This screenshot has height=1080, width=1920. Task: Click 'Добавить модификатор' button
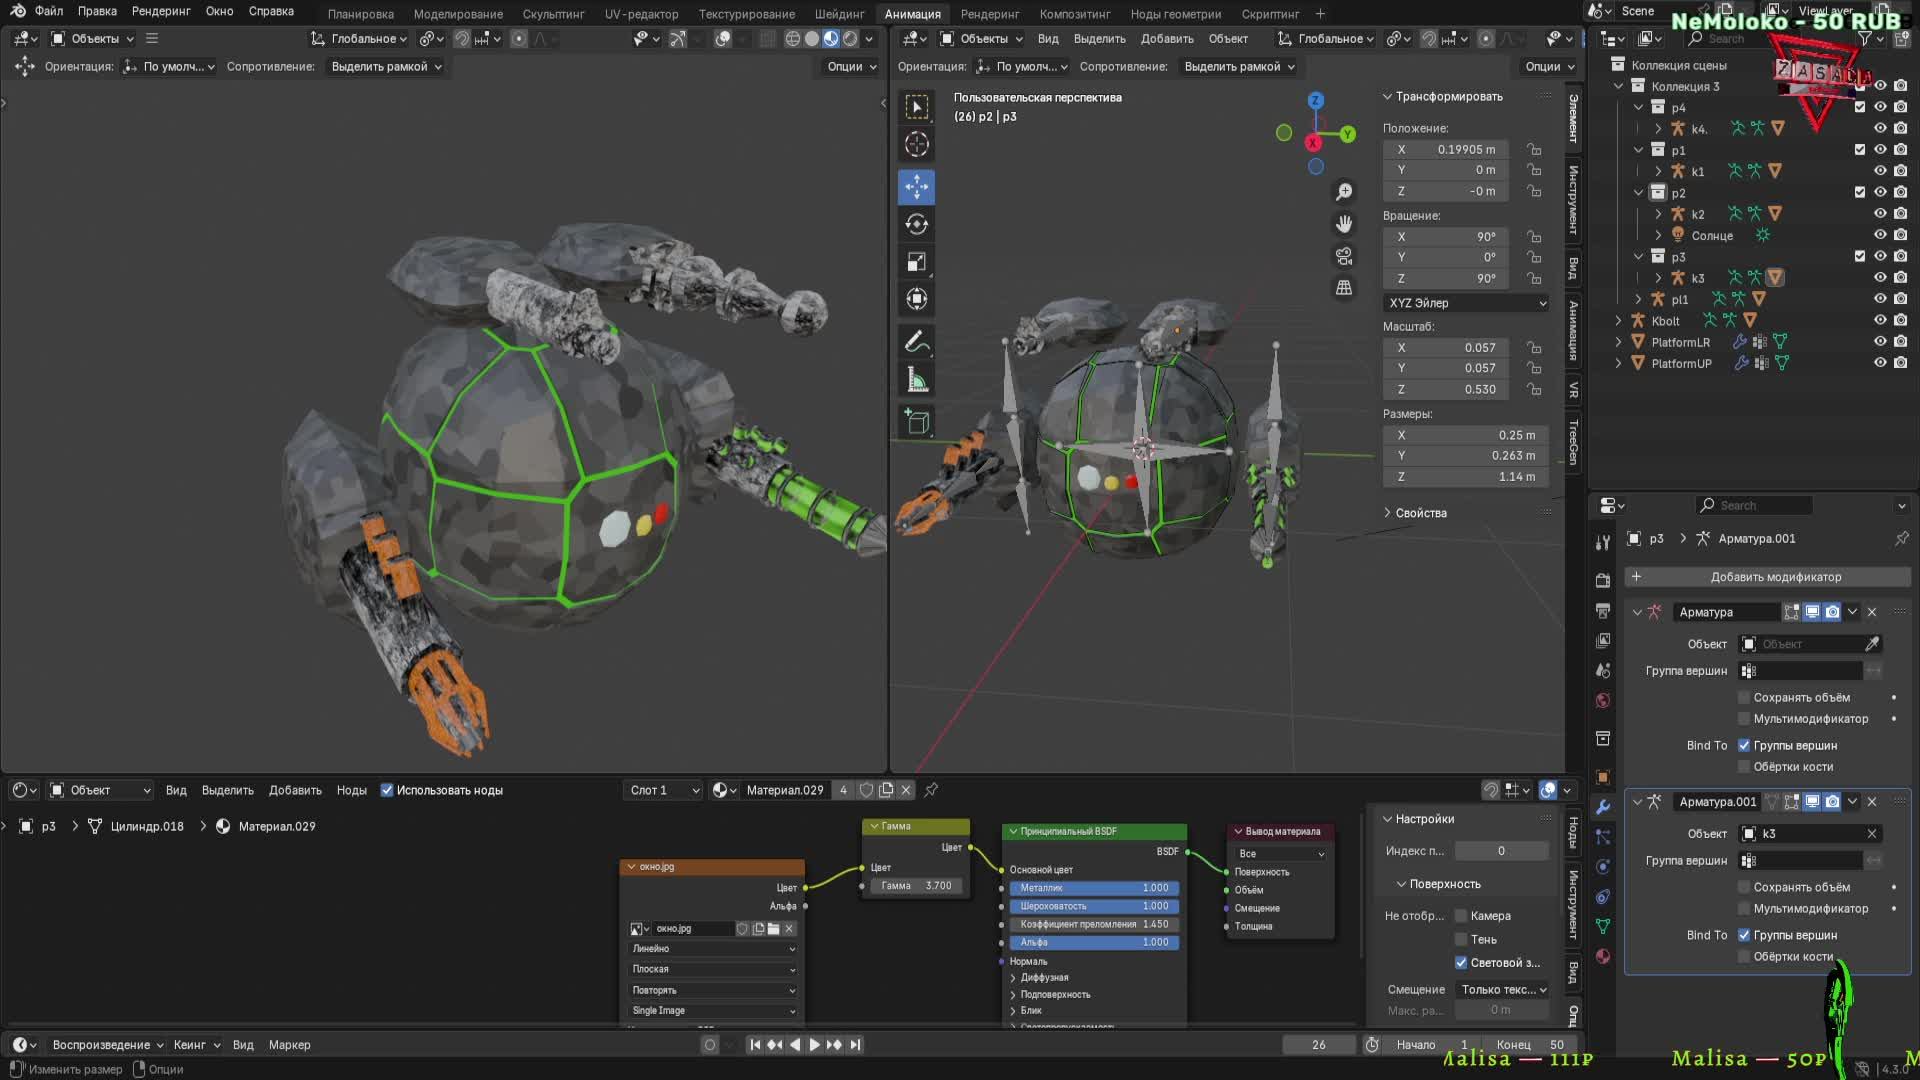1775,577
